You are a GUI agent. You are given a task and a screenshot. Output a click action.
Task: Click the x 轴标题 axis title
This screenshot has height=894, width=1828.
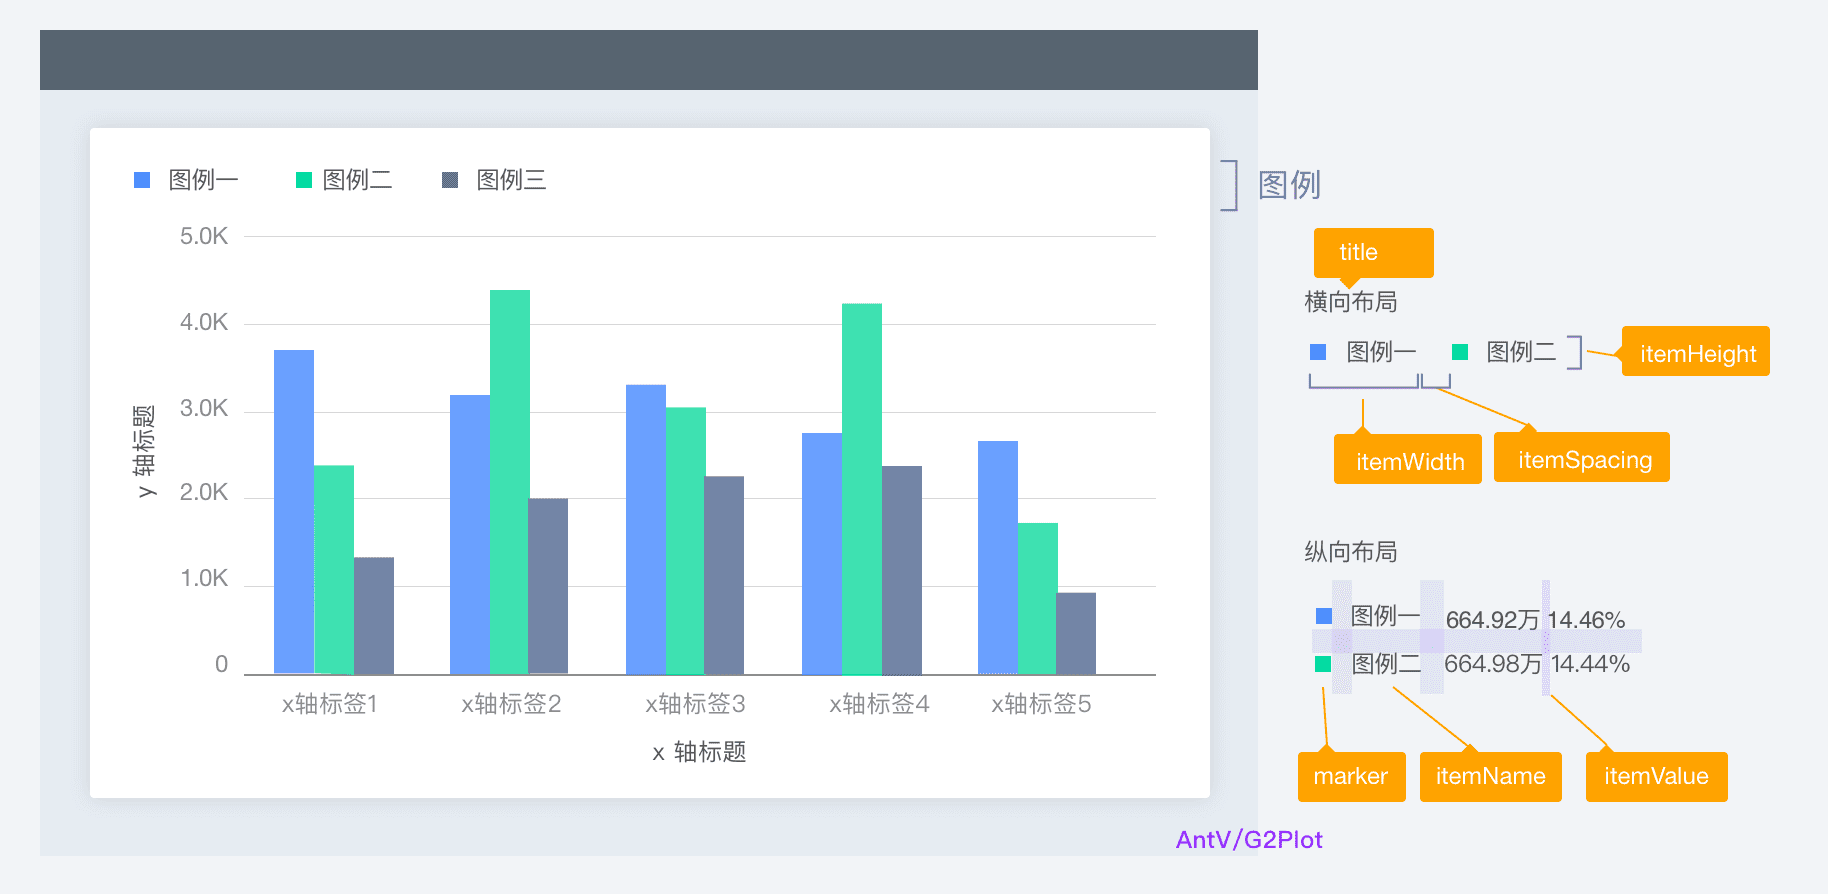[x=699, y=752]
